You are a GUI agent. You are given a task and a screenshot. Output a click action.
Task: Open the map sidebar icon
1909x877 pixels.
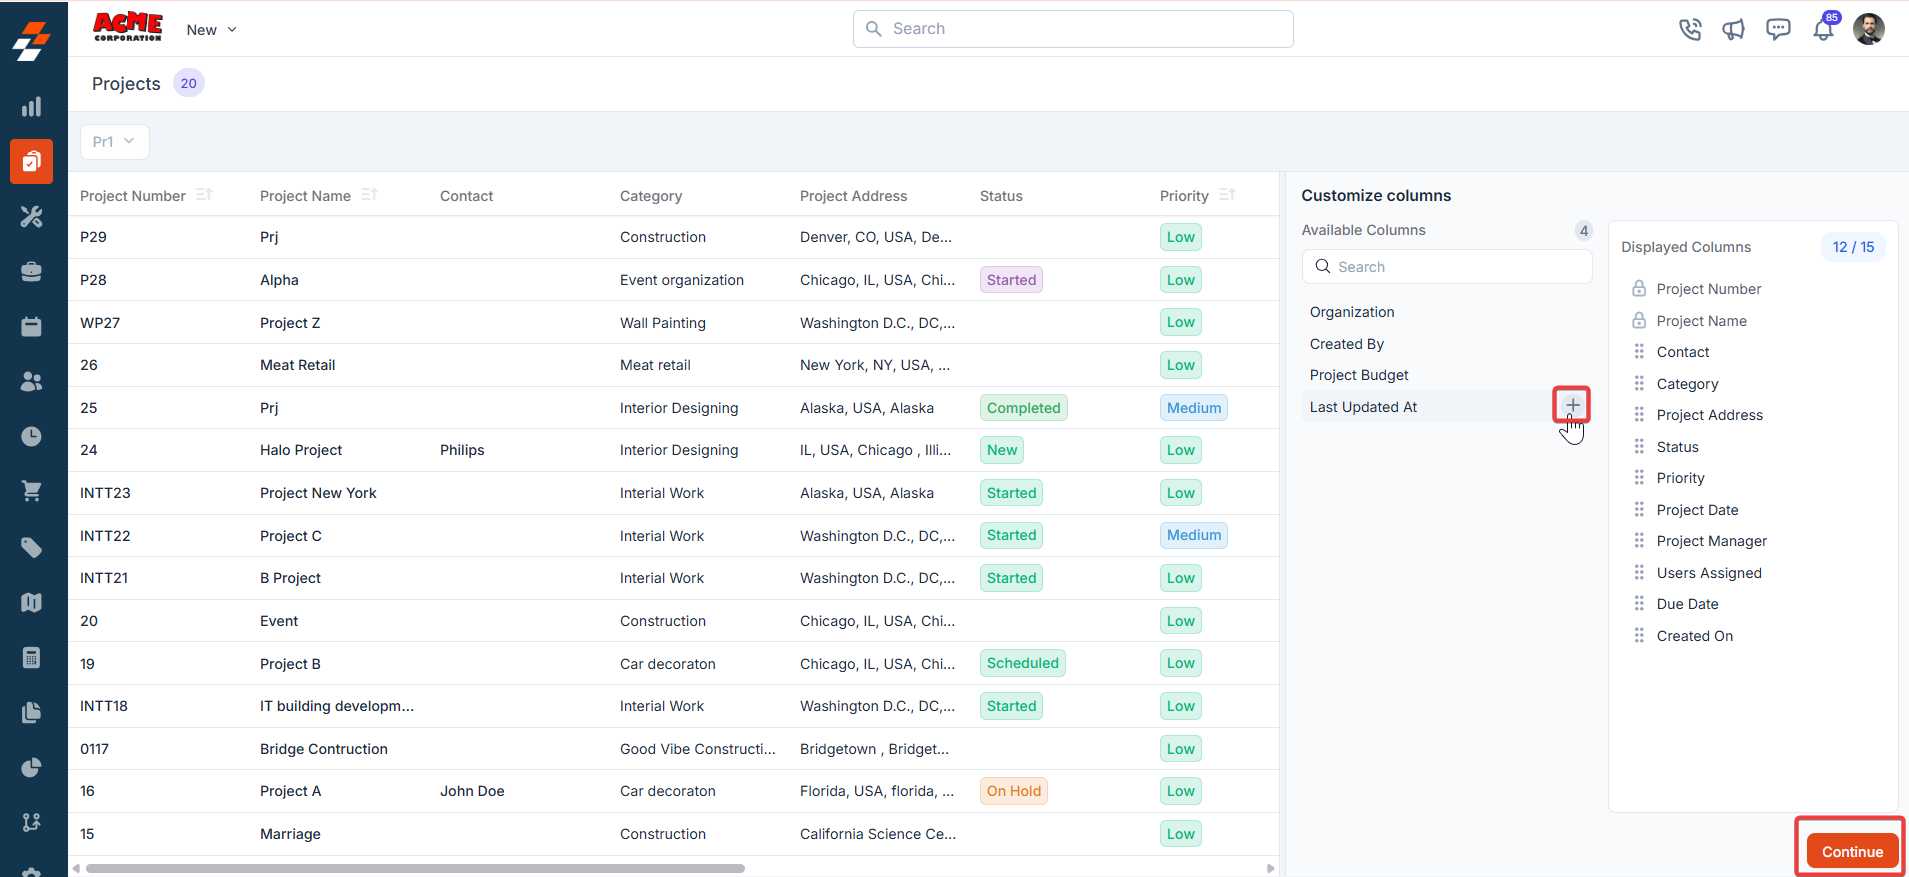(x=32, y=602)
